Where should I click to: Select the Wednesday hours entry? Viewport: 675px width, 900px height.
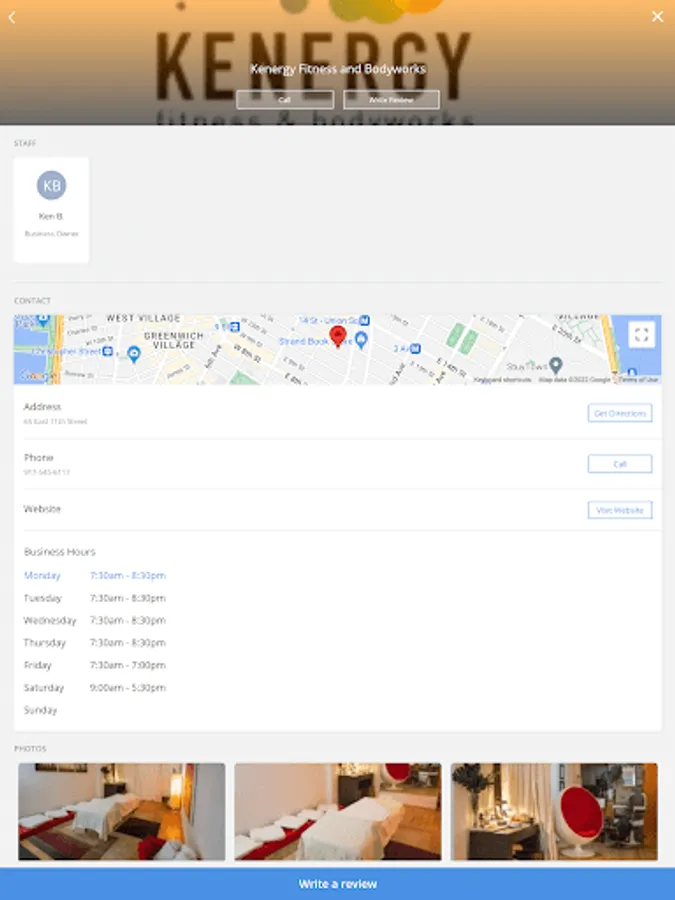(x=95, y=620)
